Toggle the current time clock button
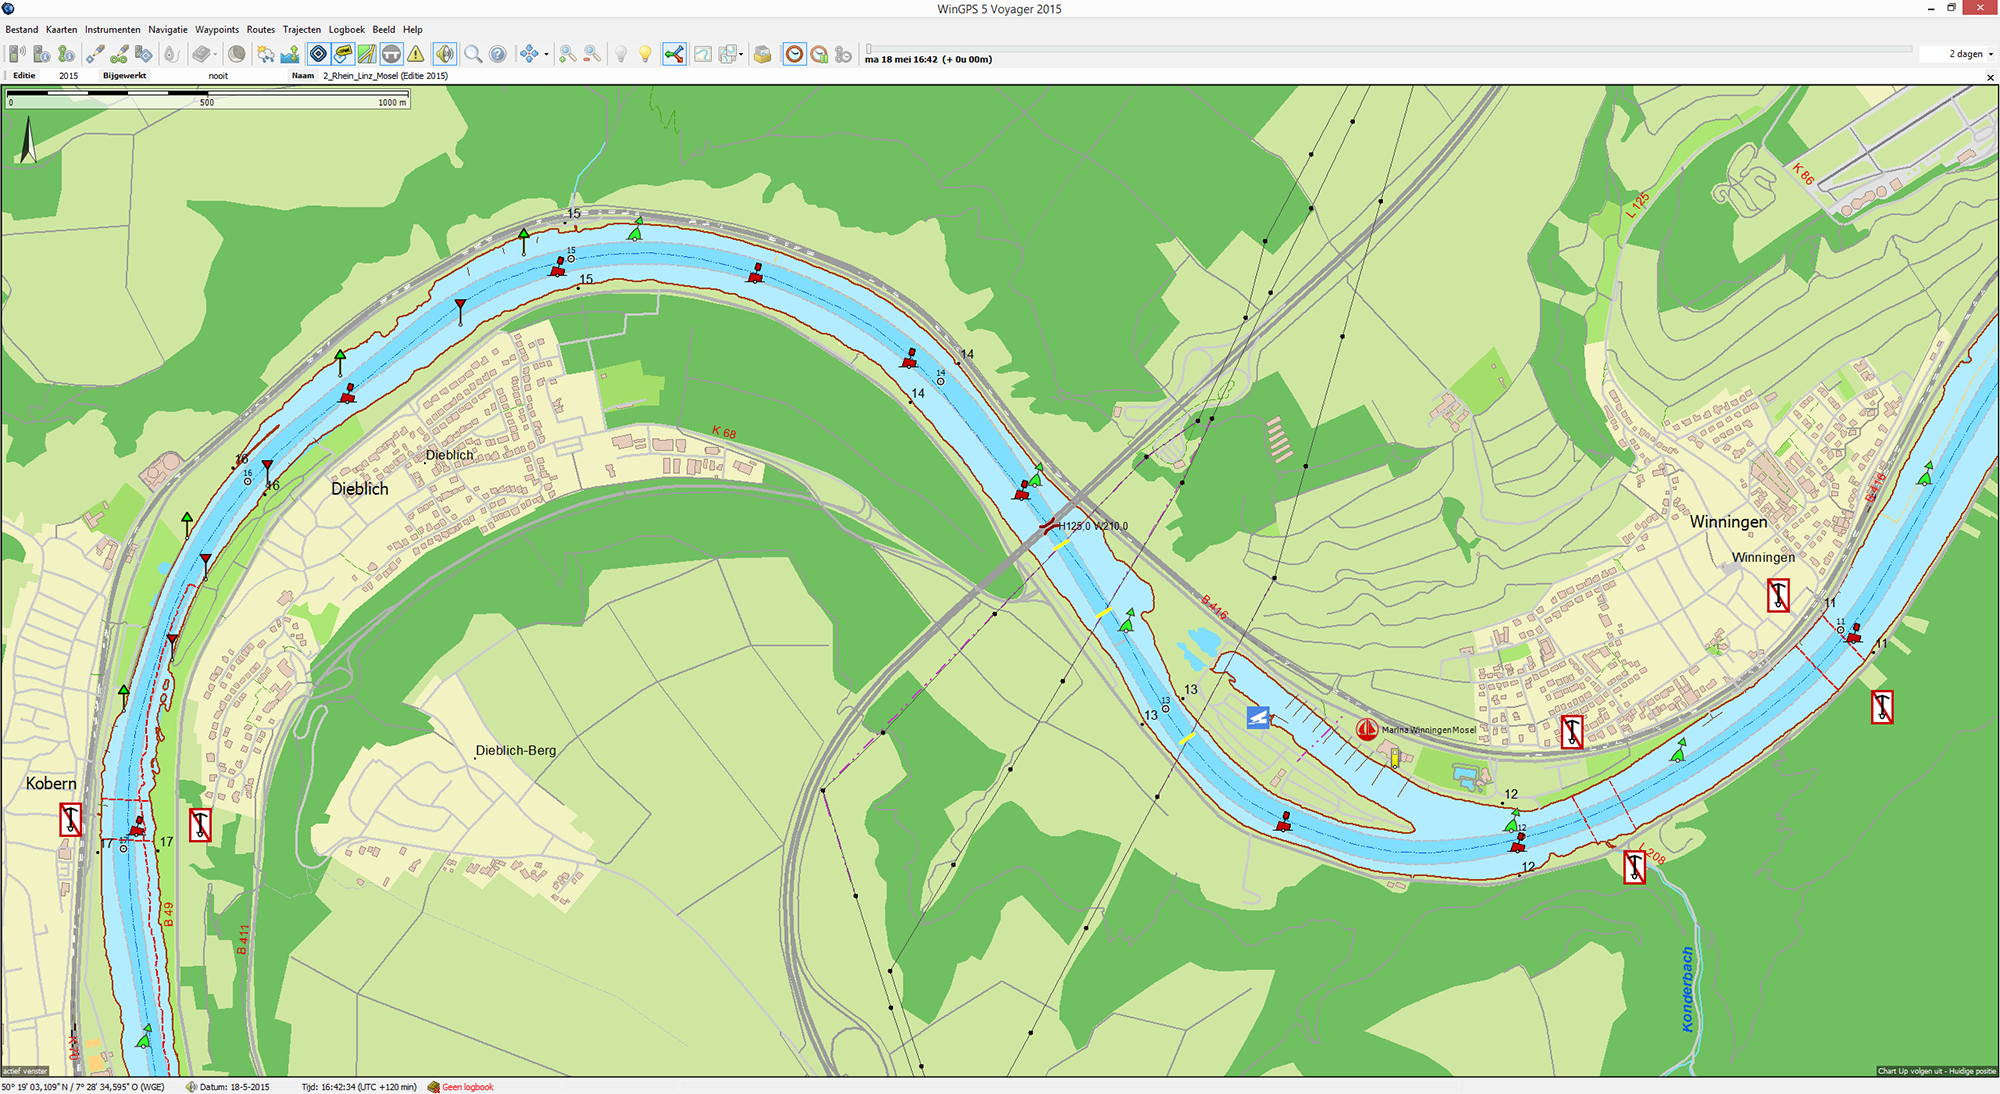This screenshot has width=2000, height=1094. pyautogui.click(x=794, y=54)
